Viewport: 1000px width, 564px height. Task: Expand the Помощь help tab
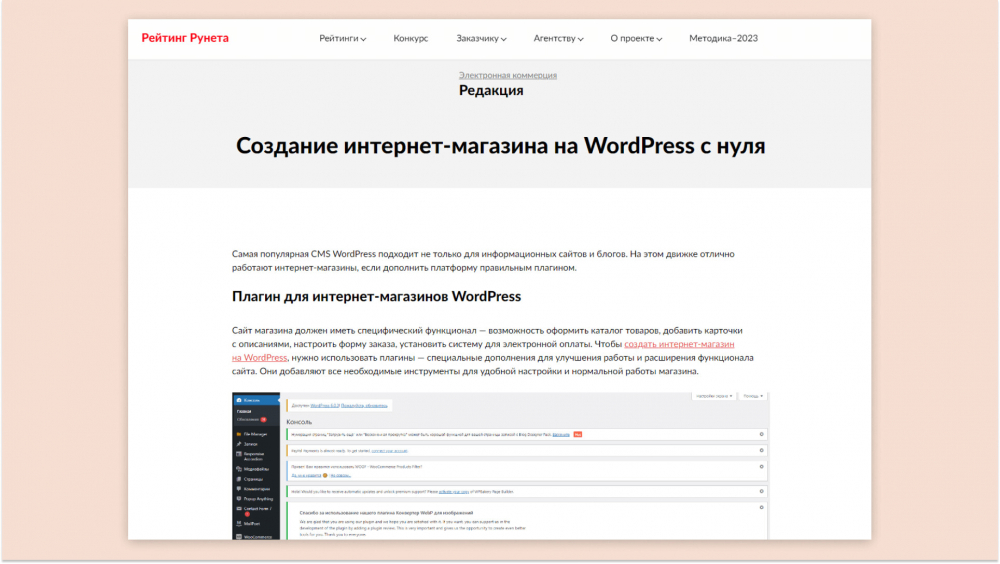pos(753,396)
